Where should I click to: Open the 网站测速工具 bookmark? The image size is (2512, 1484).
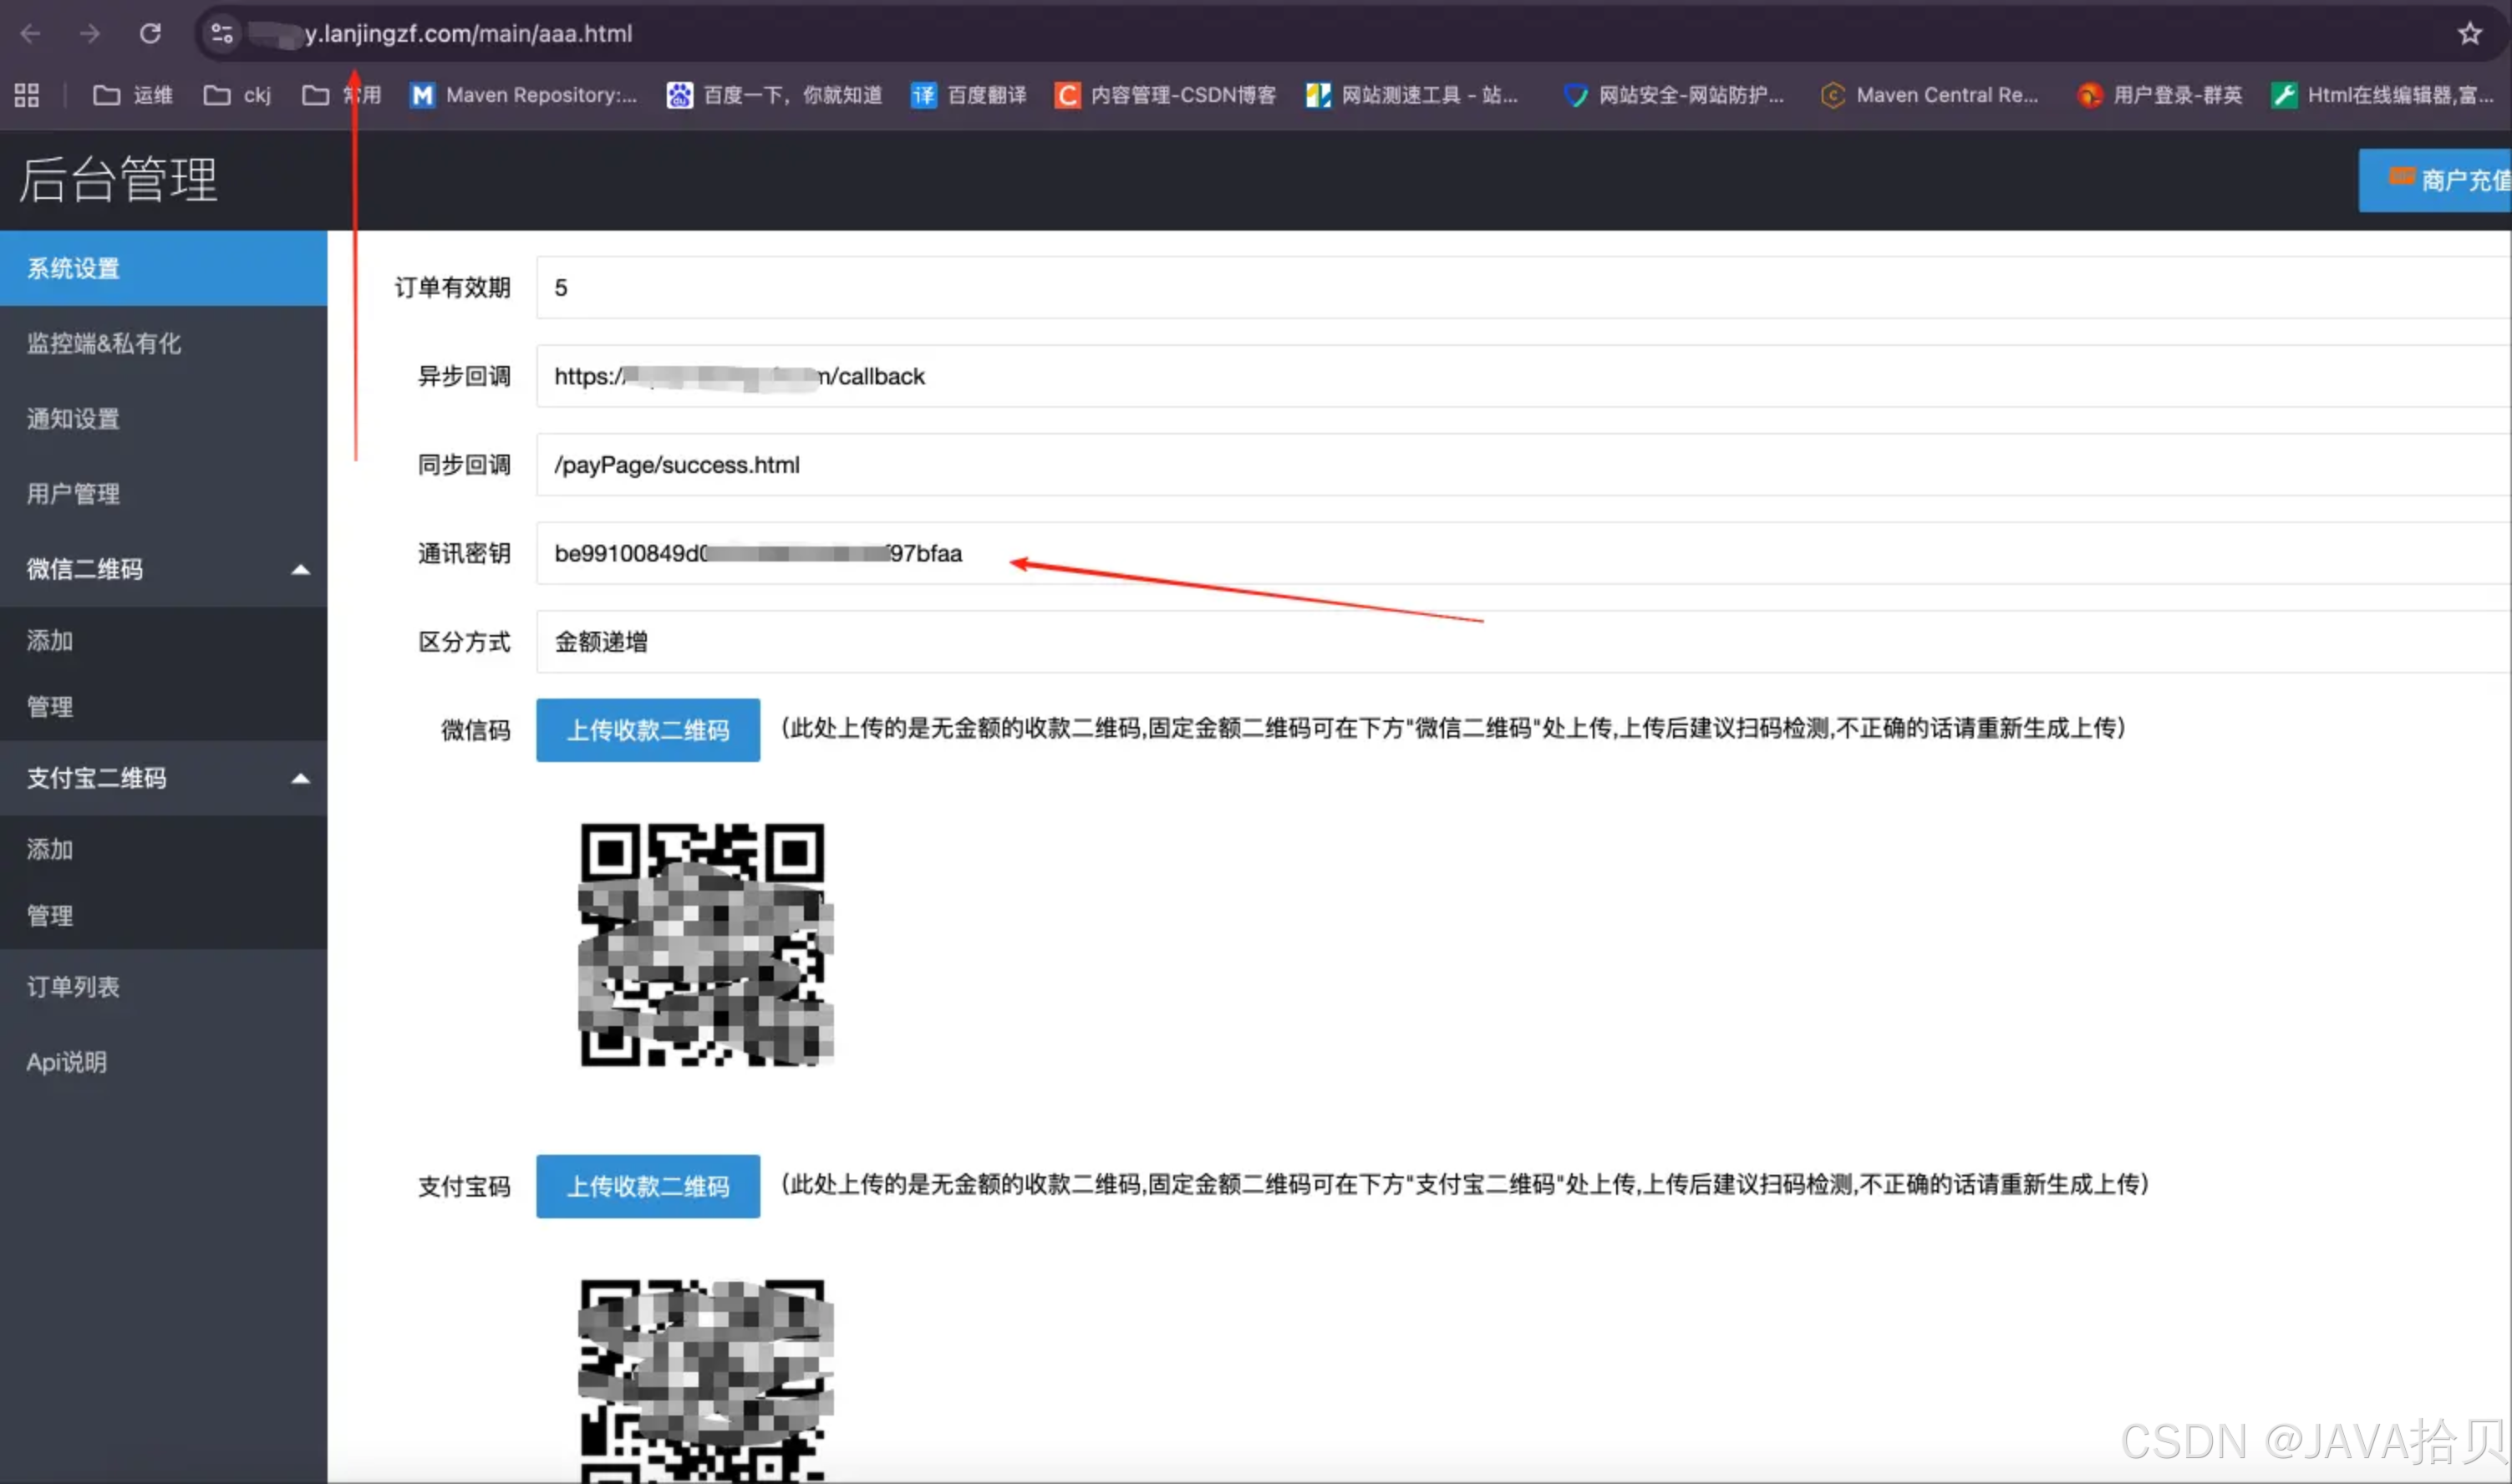click(x=1413, y=95)
